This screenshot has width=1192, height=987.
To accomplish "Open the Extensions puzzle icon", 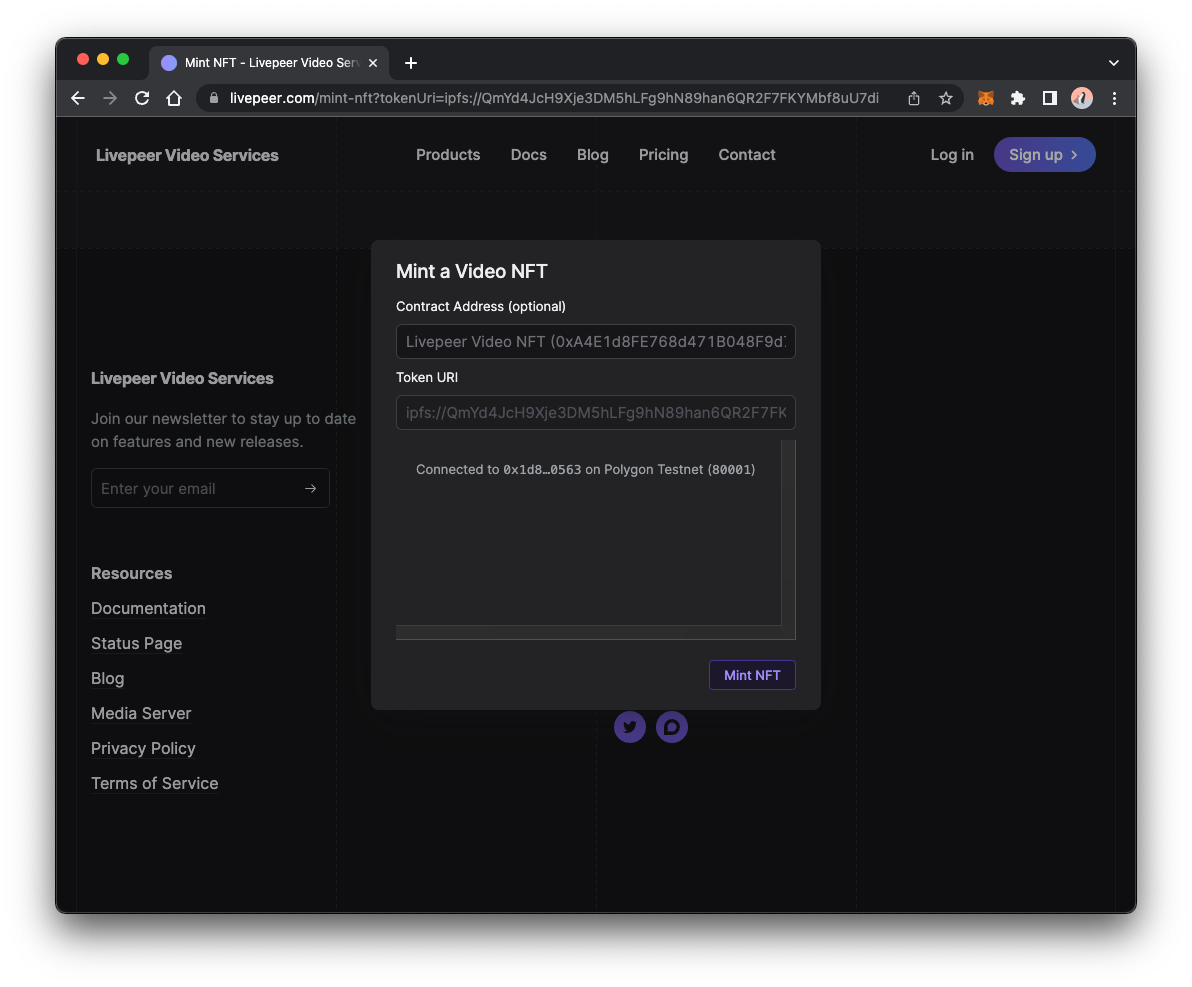I will [1018, 98].
